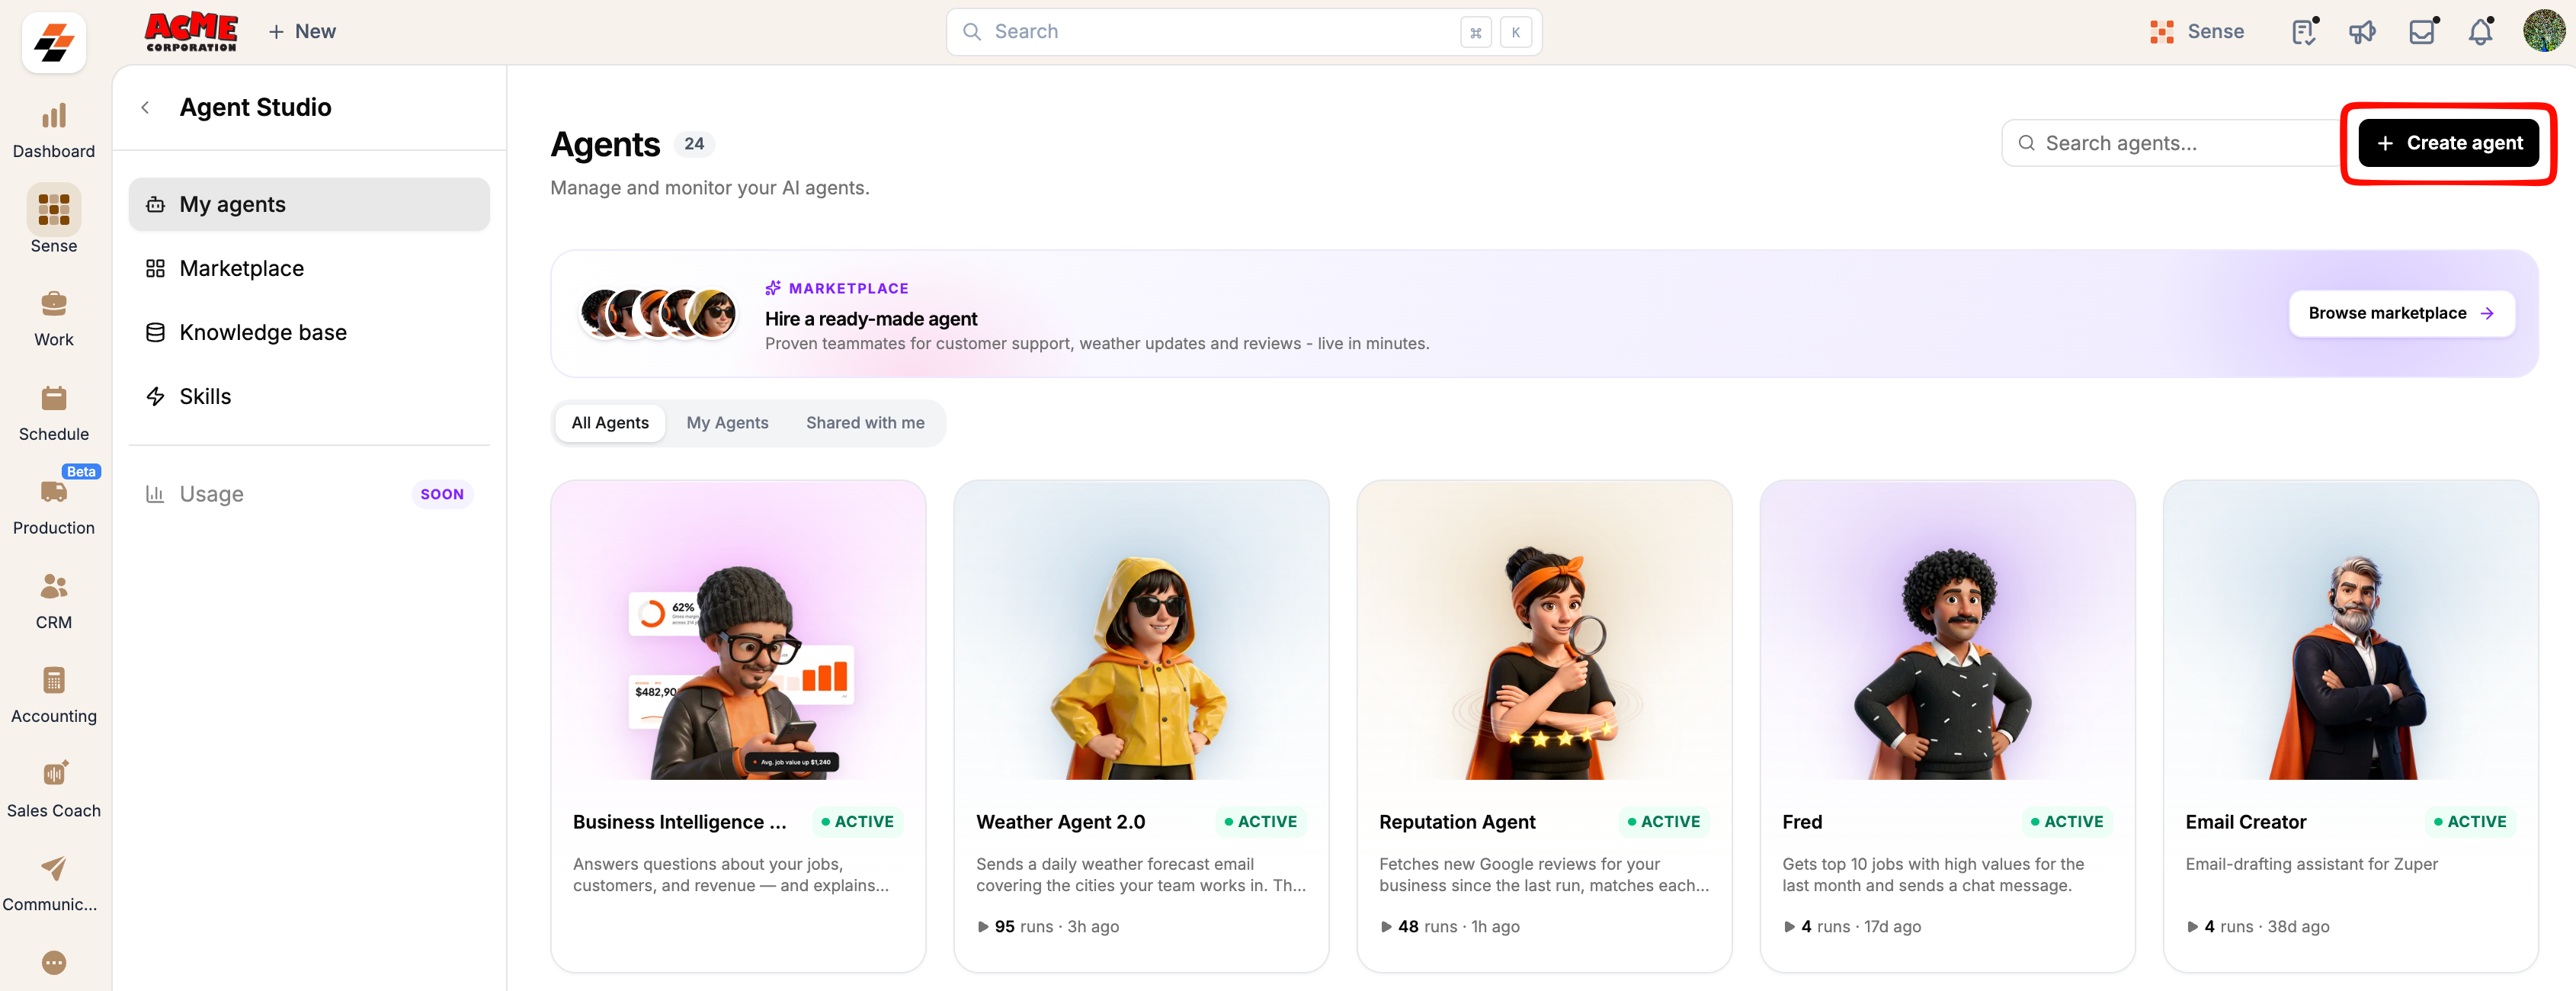This screenshot has height=991, width=2576.
Task: Show more modules ellipsis icon
Action: tap(54, 962)
